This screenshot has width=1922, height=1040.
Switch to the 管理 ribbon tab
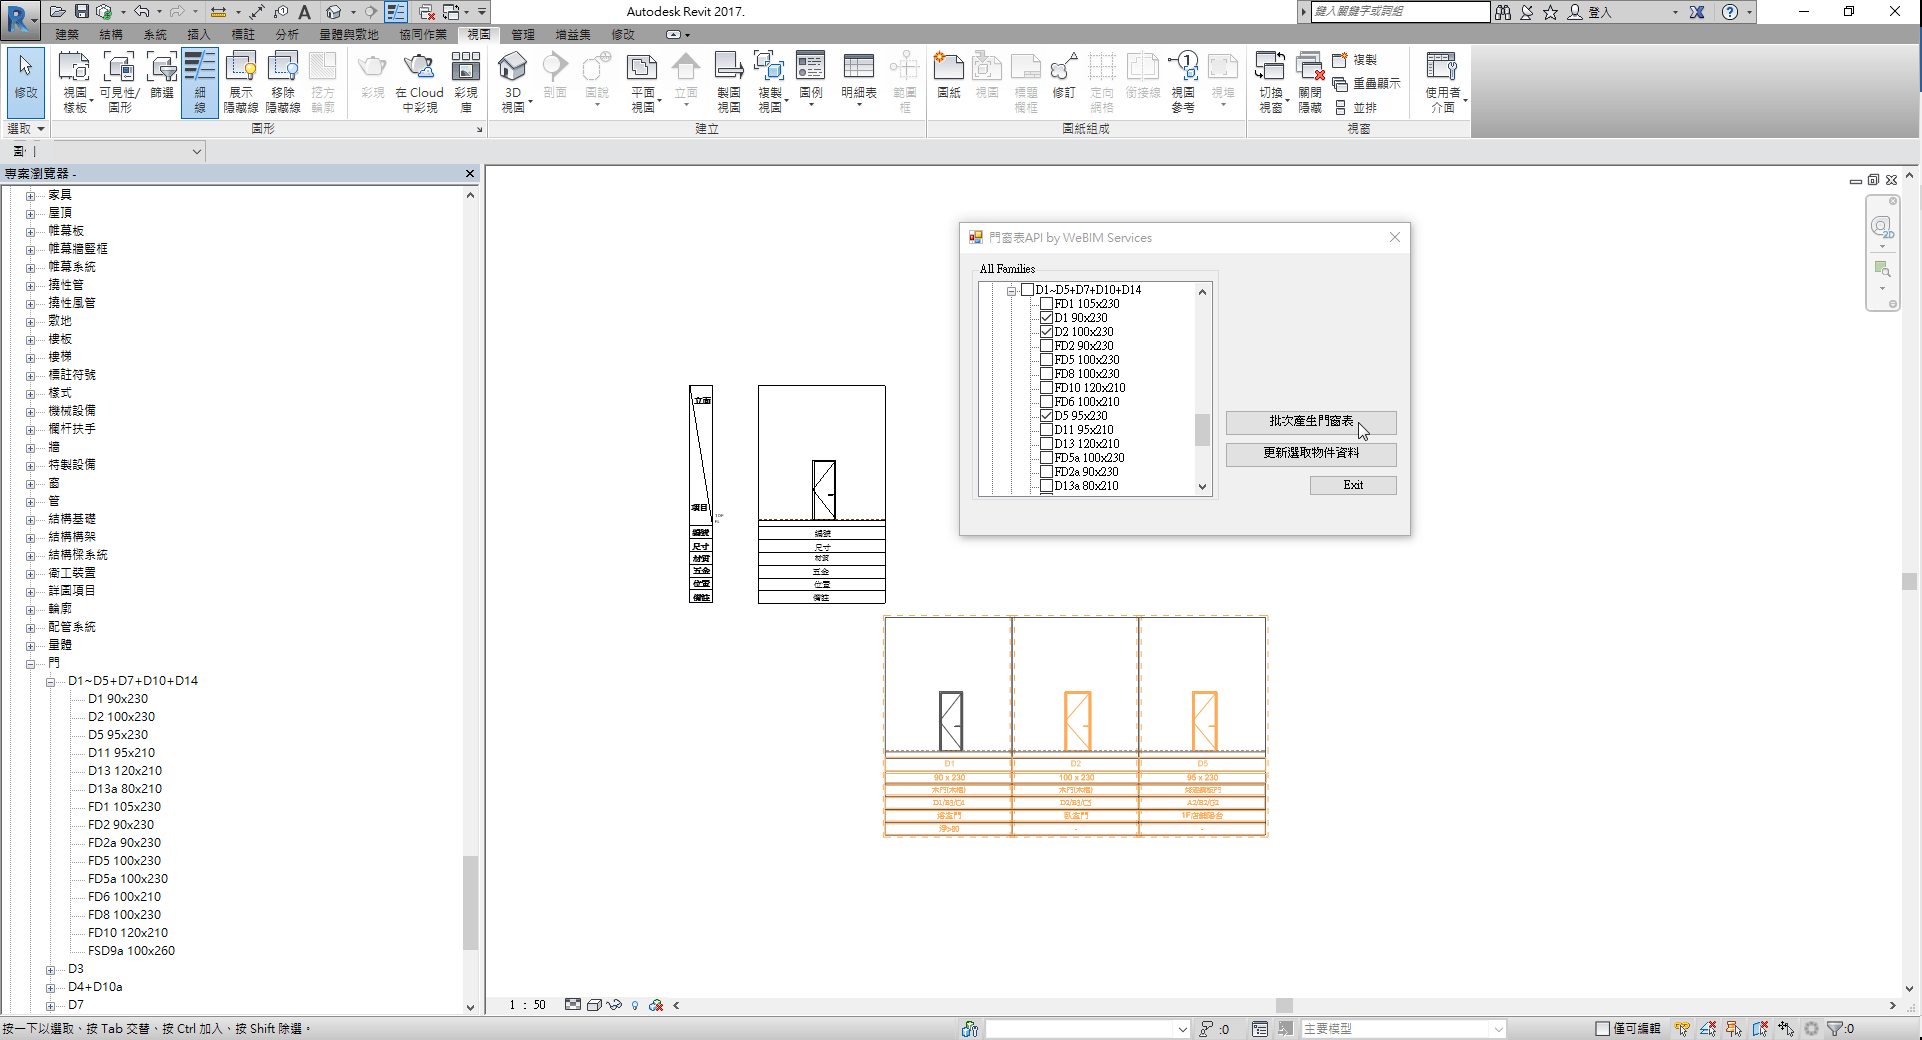[523, 34]
